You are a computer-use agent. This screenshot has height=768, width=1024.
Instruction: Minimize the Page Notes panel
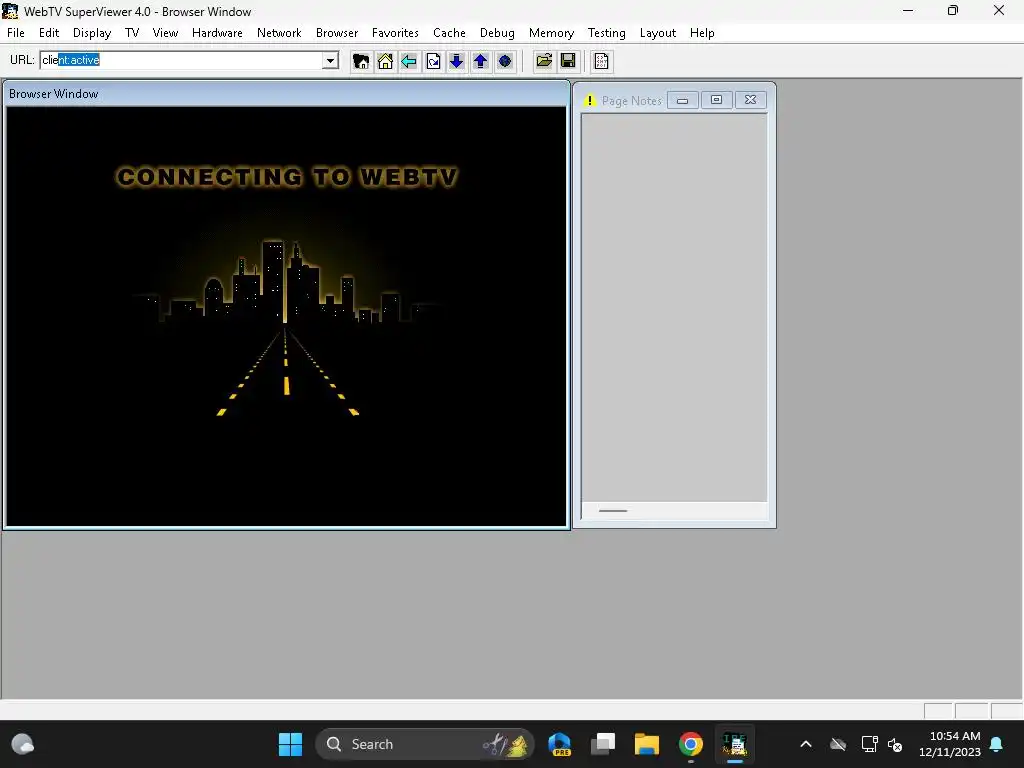682,100
